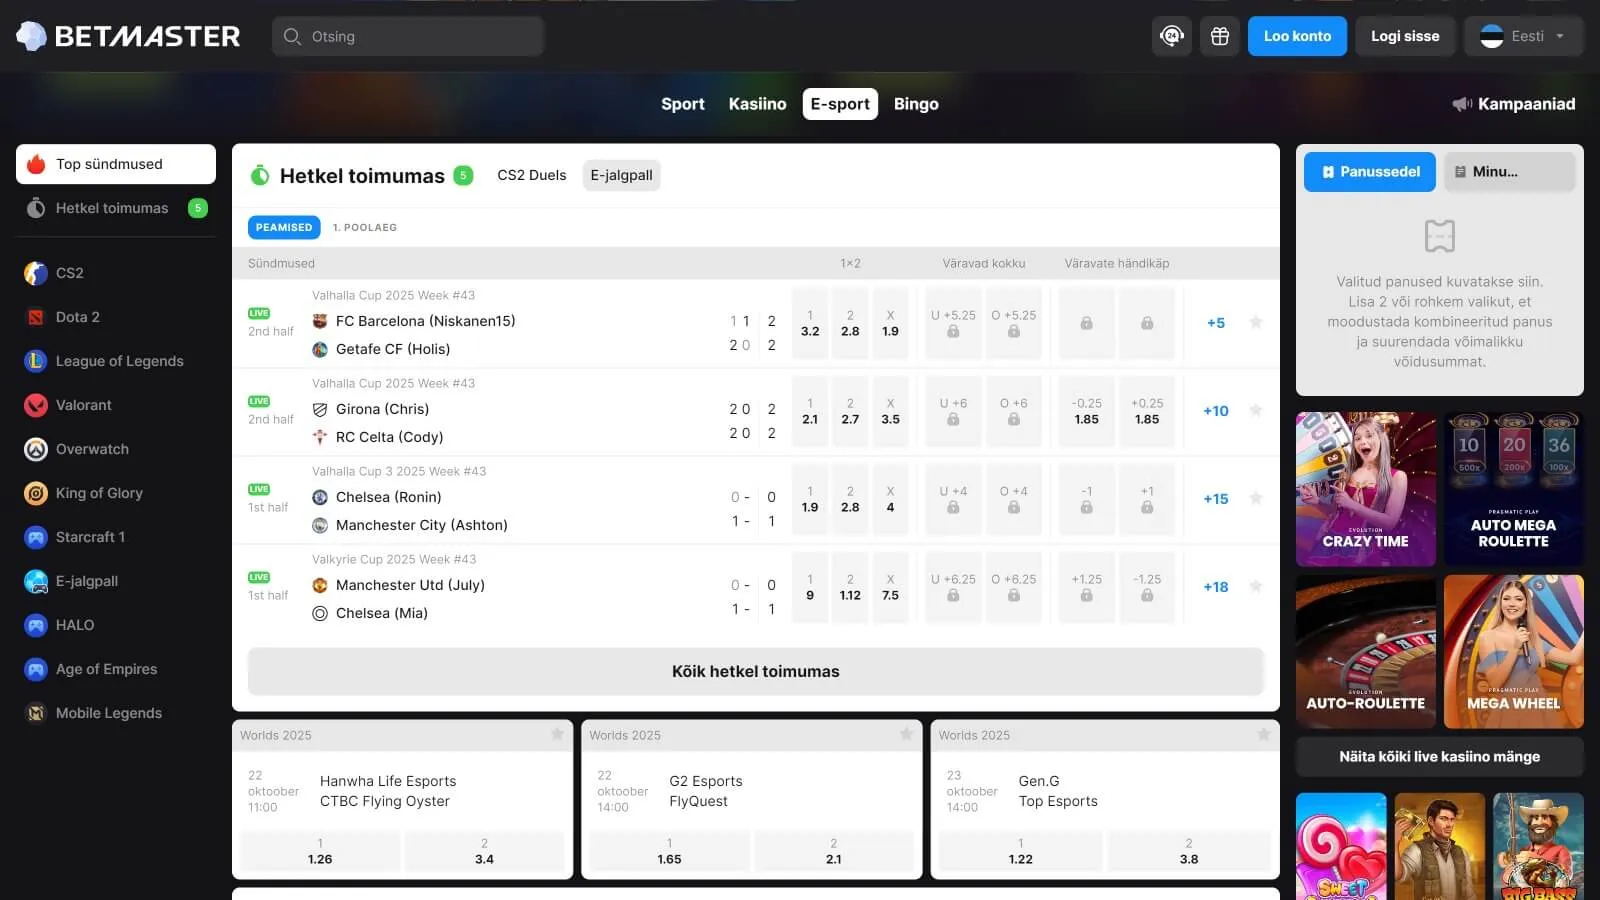This screenshot has width=1600, height=900.
Task: Select Dota 2 from the games list
Action: click(x=77, y=317)
